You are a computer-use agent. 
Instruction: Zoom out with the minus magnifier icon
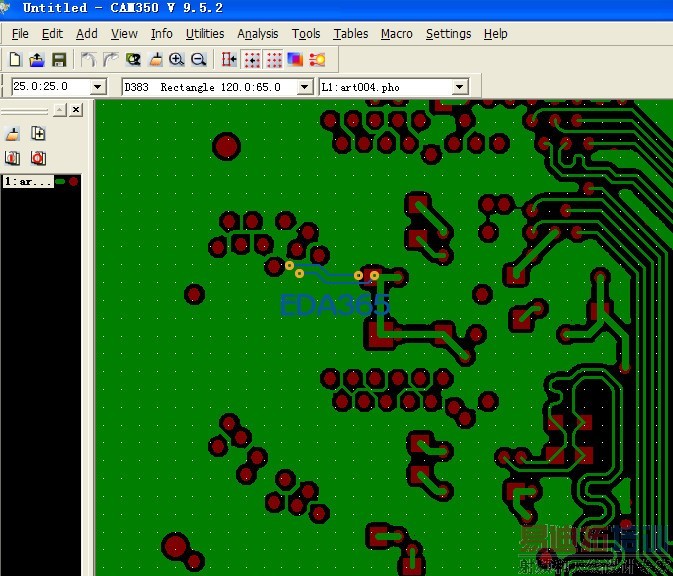tap(198, 59)
